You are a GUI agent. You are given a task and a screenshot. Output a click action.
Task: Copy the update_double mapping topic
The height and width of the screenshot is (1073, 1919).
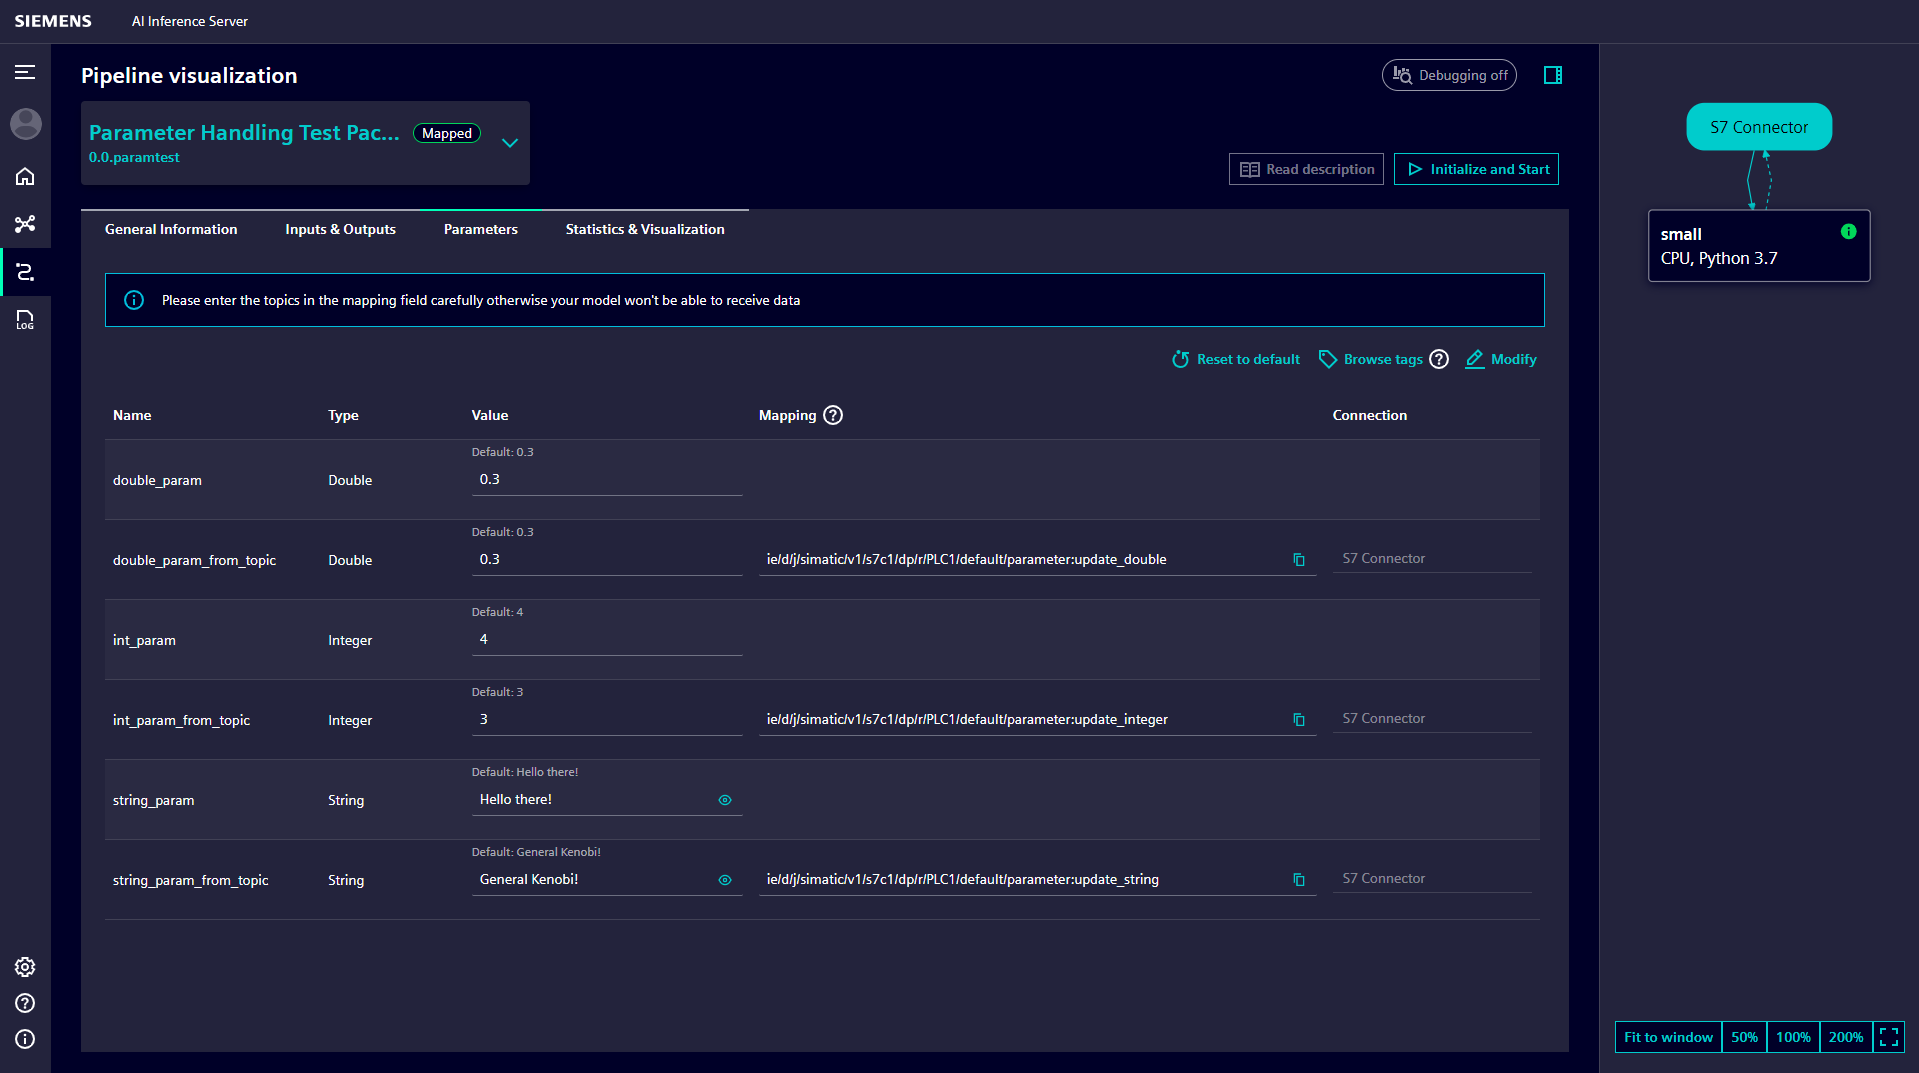[x=1299, y=560]
